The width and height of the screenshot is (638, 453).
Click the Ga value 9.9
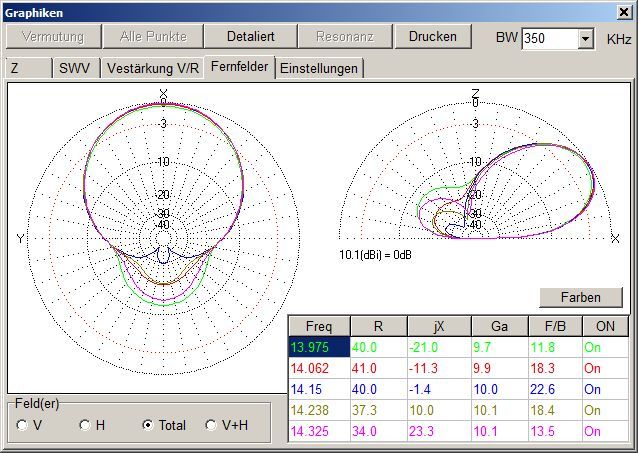point(500,368)
